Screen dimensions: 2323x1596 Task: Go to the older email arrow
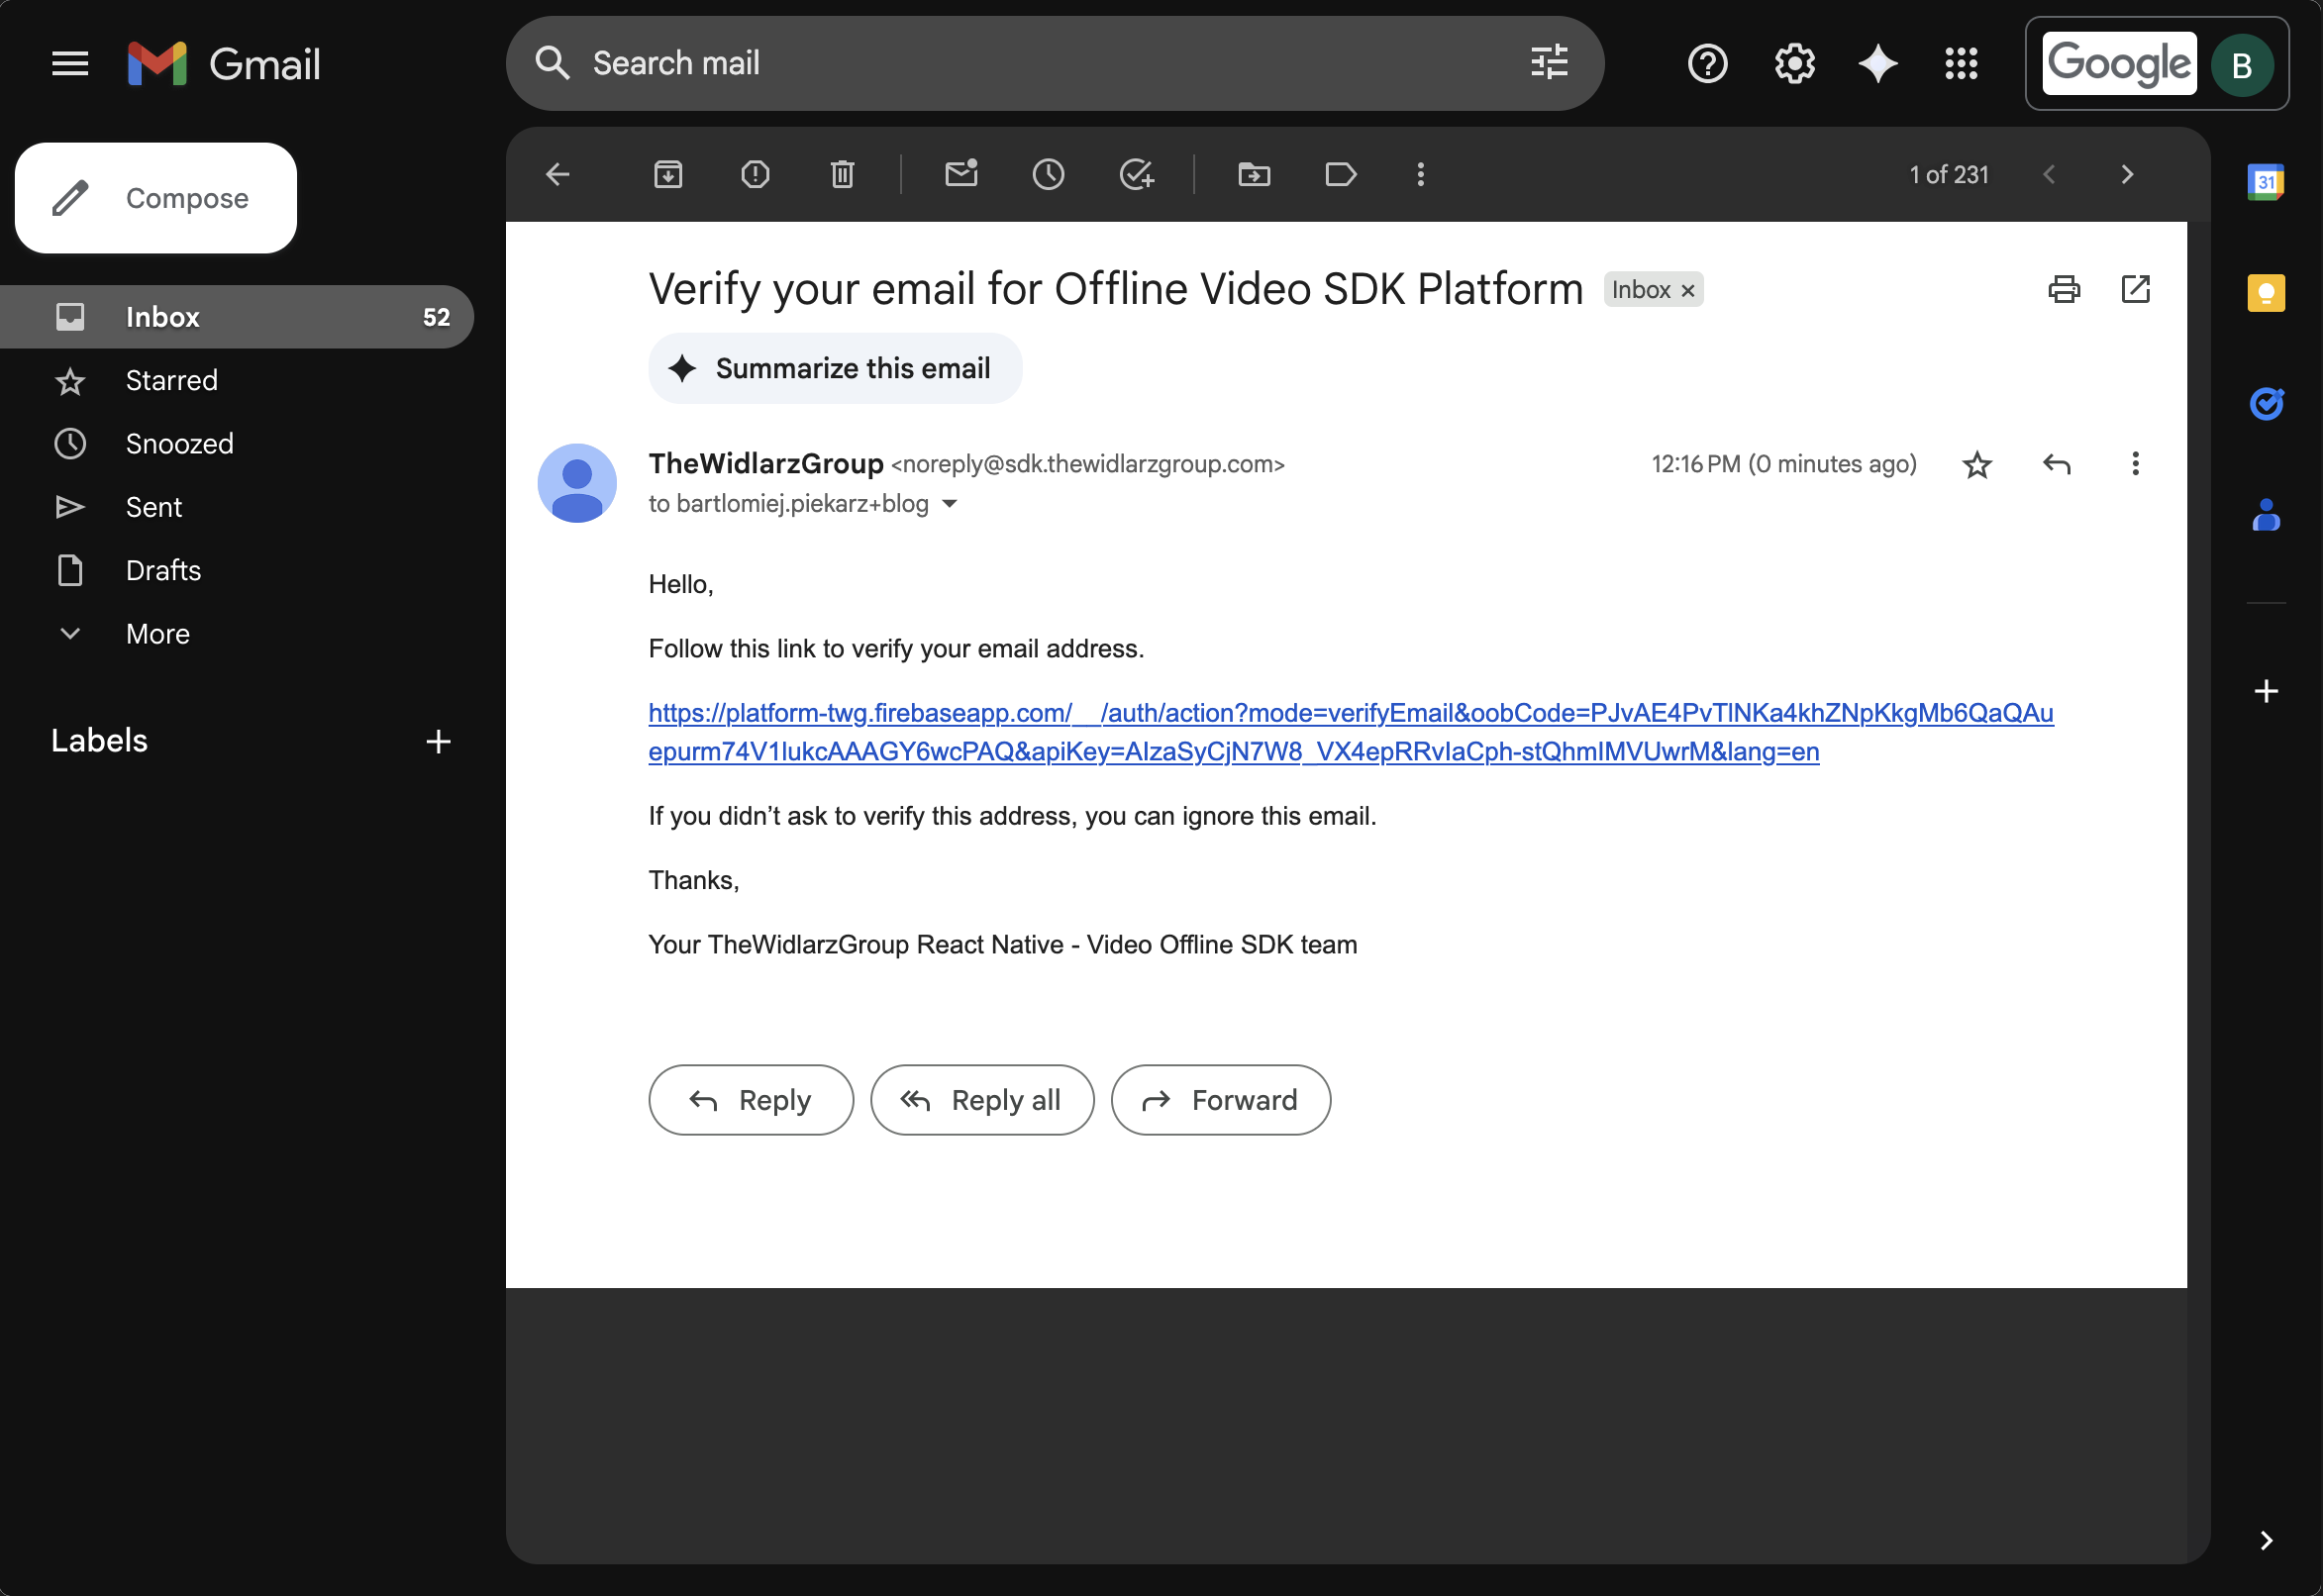click(x=2127, y=175)
